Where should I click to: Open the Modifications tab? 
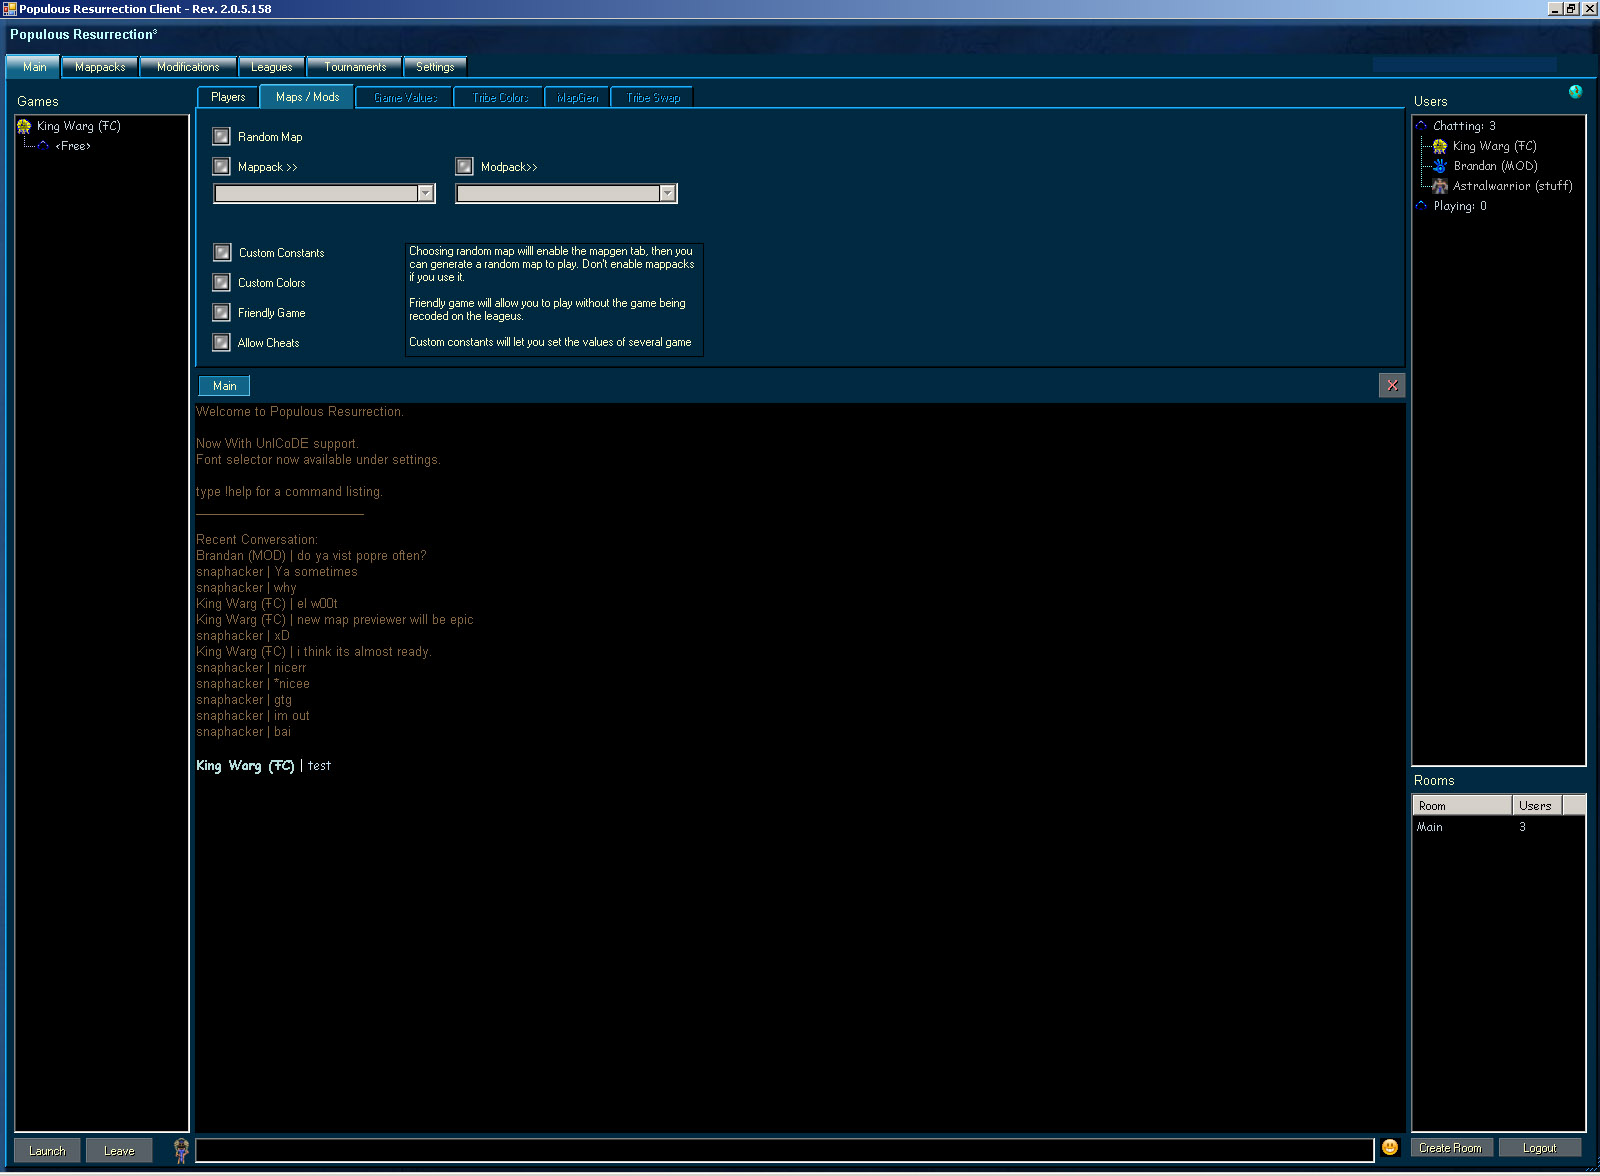pos(188,67)
